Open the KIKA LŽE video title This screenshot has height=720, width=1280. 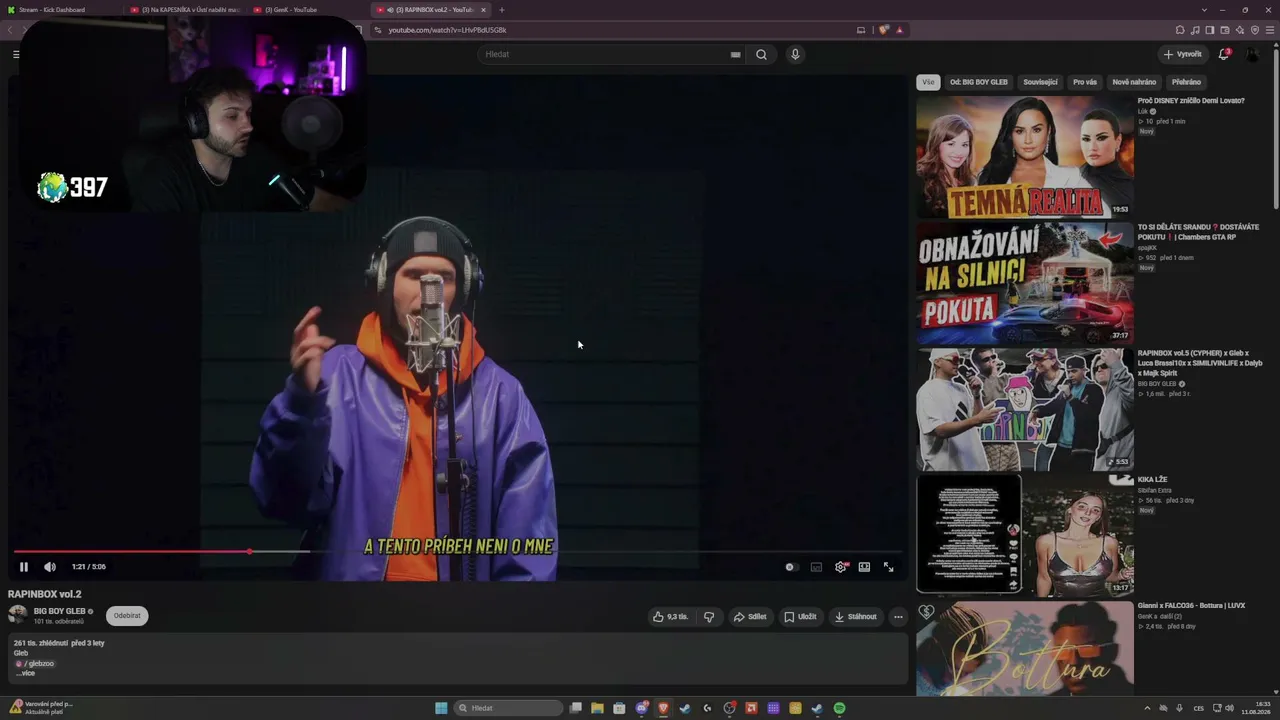pyautogui.click(x=1153, y=480)
